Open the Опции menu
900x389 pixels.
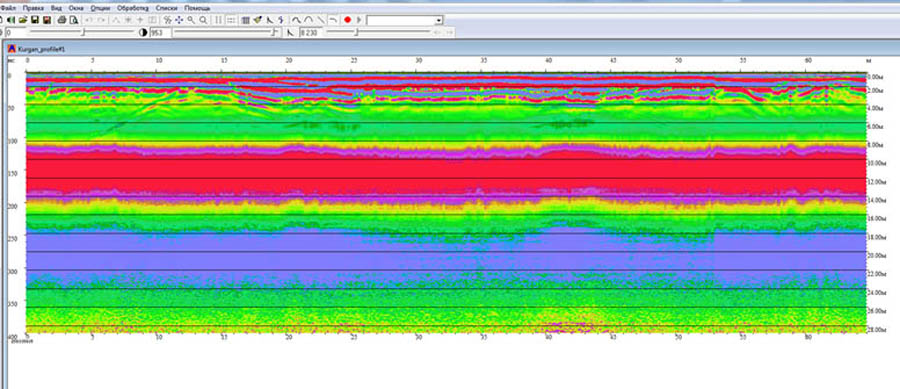[100, 9]
